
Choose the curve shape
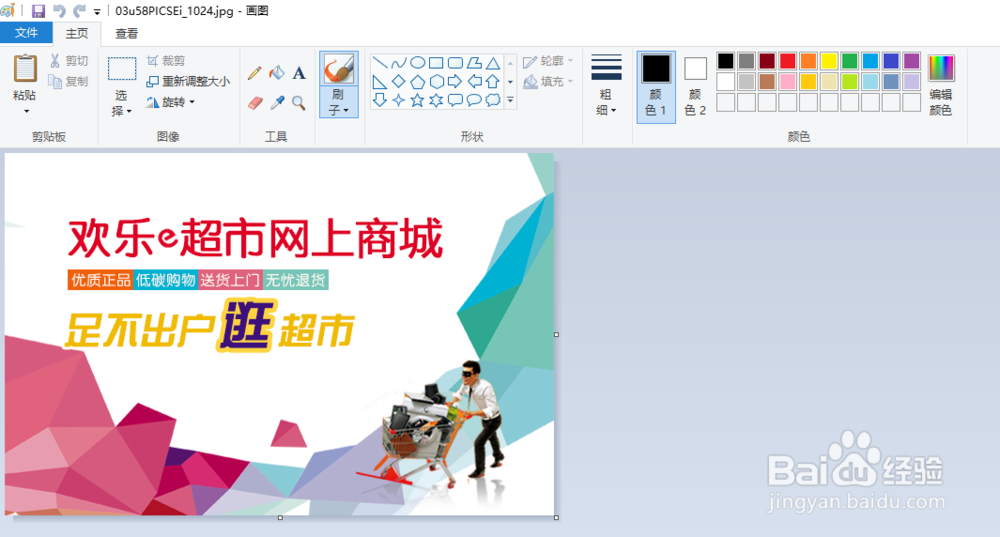coord(399,63)
